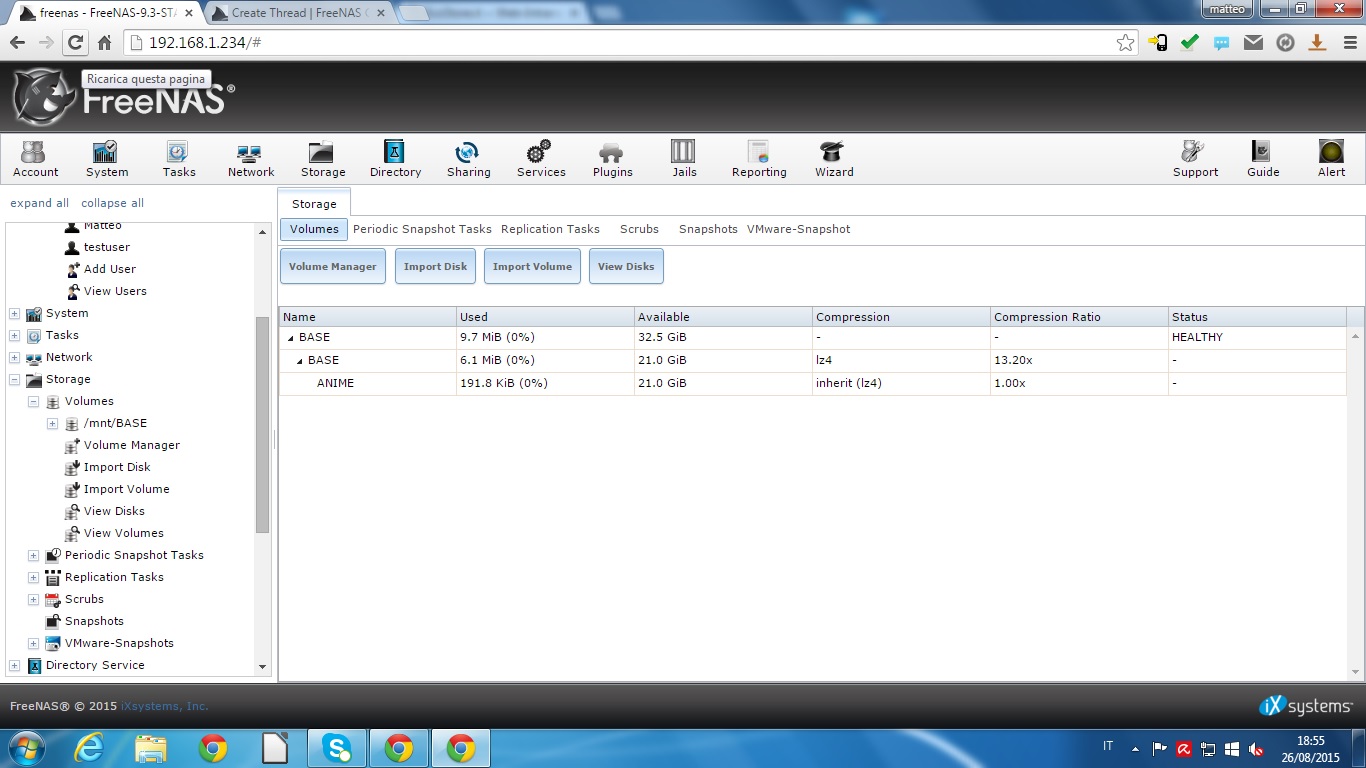Collapse the Volumes tree node
Image resolution: width=1366 pixels, height=768 pixels.
(x=33, y=402)
